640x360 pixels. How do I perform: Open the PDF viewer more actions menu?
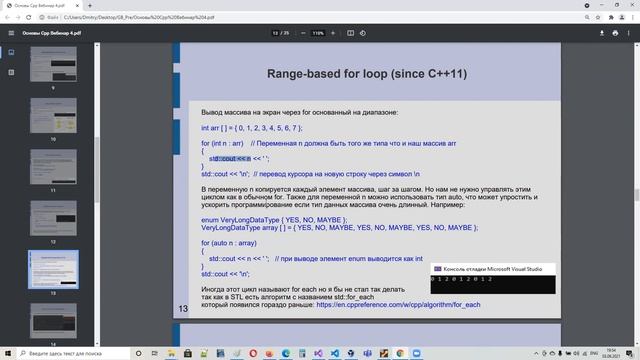click(629, 33)
